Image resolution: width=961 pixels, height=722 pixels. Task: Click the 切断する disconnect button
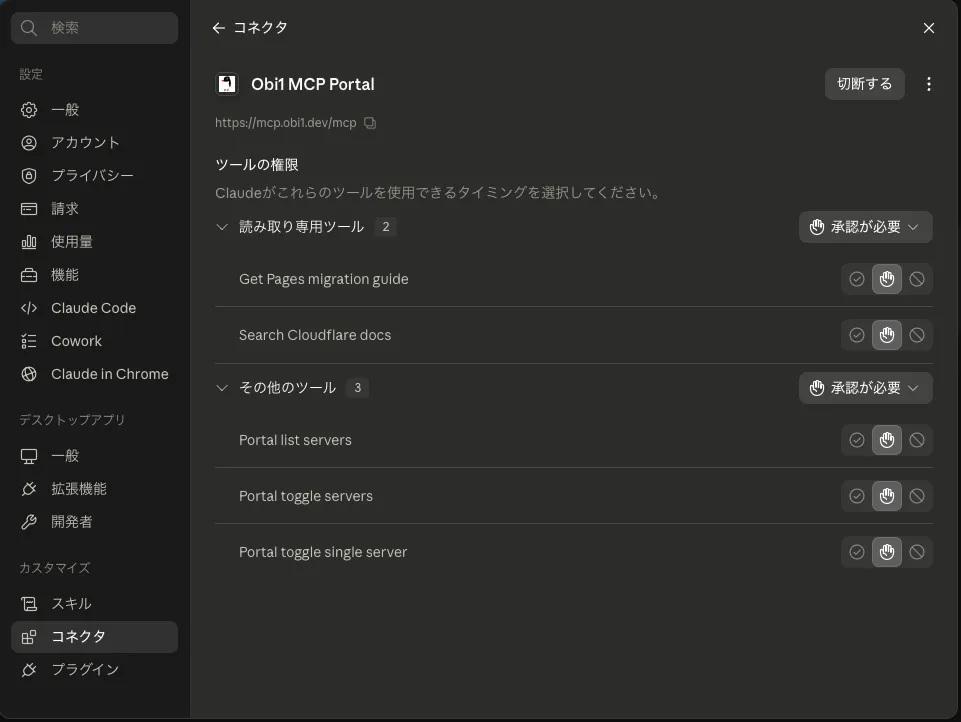click(864, 84)
